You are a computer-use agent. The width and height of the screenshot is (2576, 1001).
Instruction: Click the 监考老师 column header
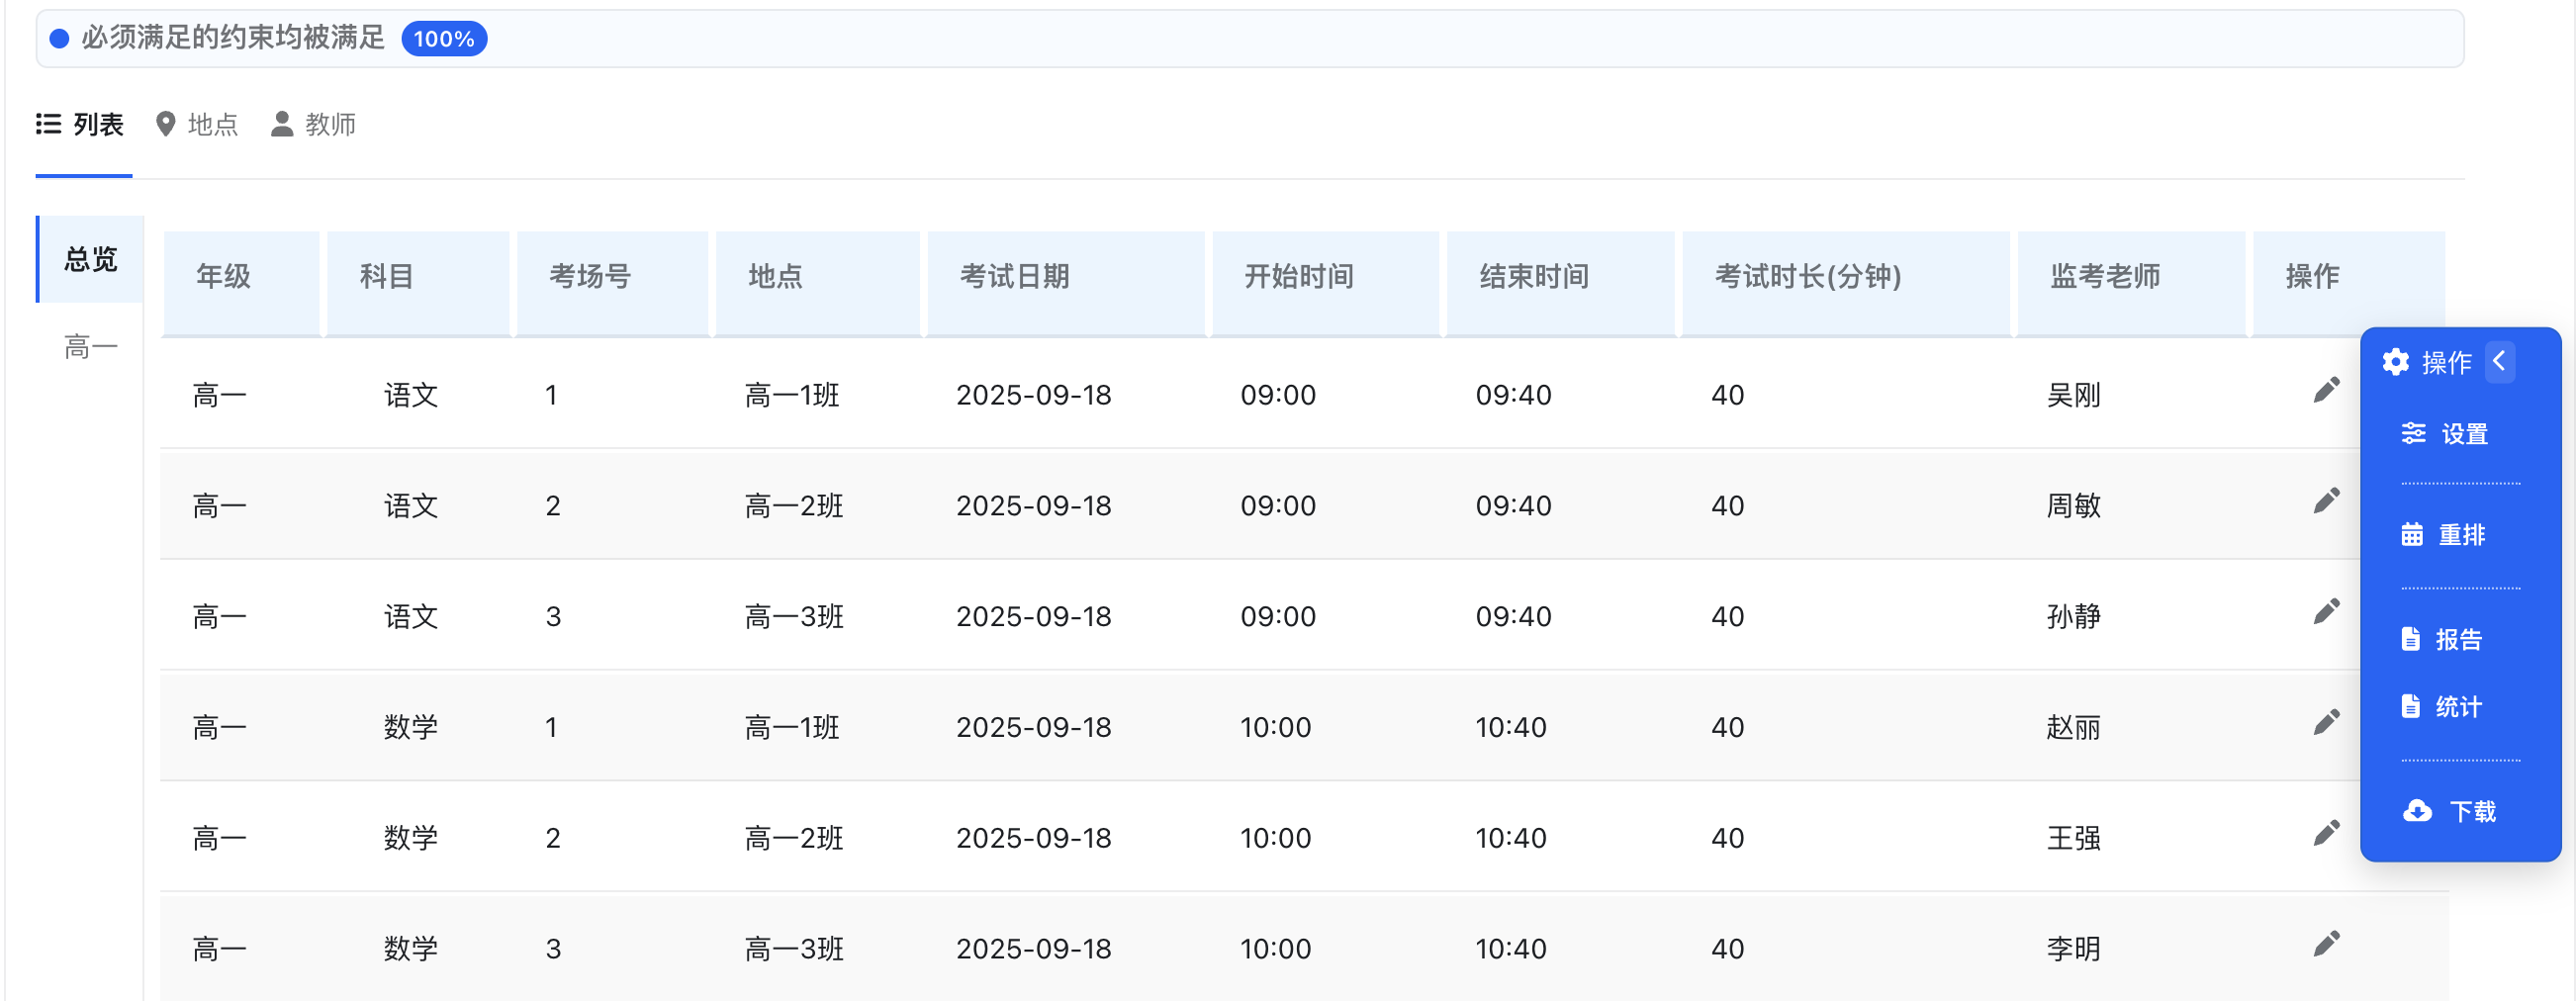[2103, 277]
